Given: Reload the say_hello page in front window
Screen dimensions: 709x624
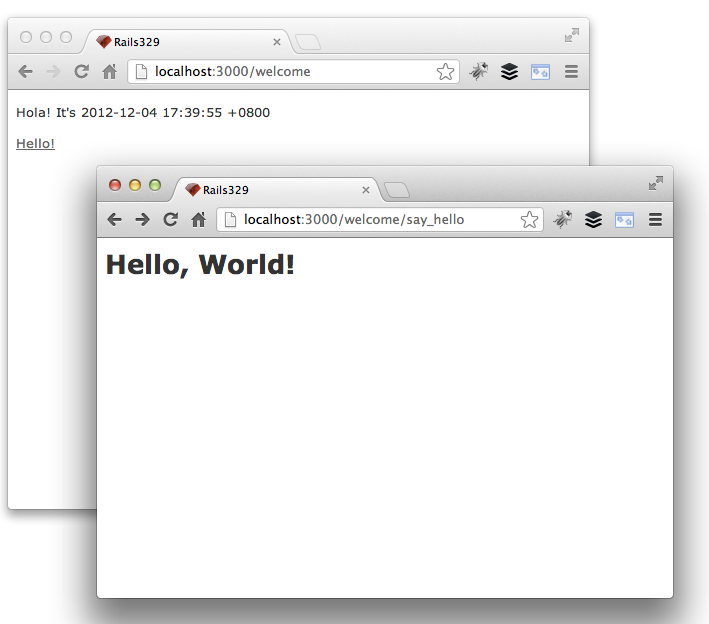Looking at the screenshot, I should click(170, 220).
